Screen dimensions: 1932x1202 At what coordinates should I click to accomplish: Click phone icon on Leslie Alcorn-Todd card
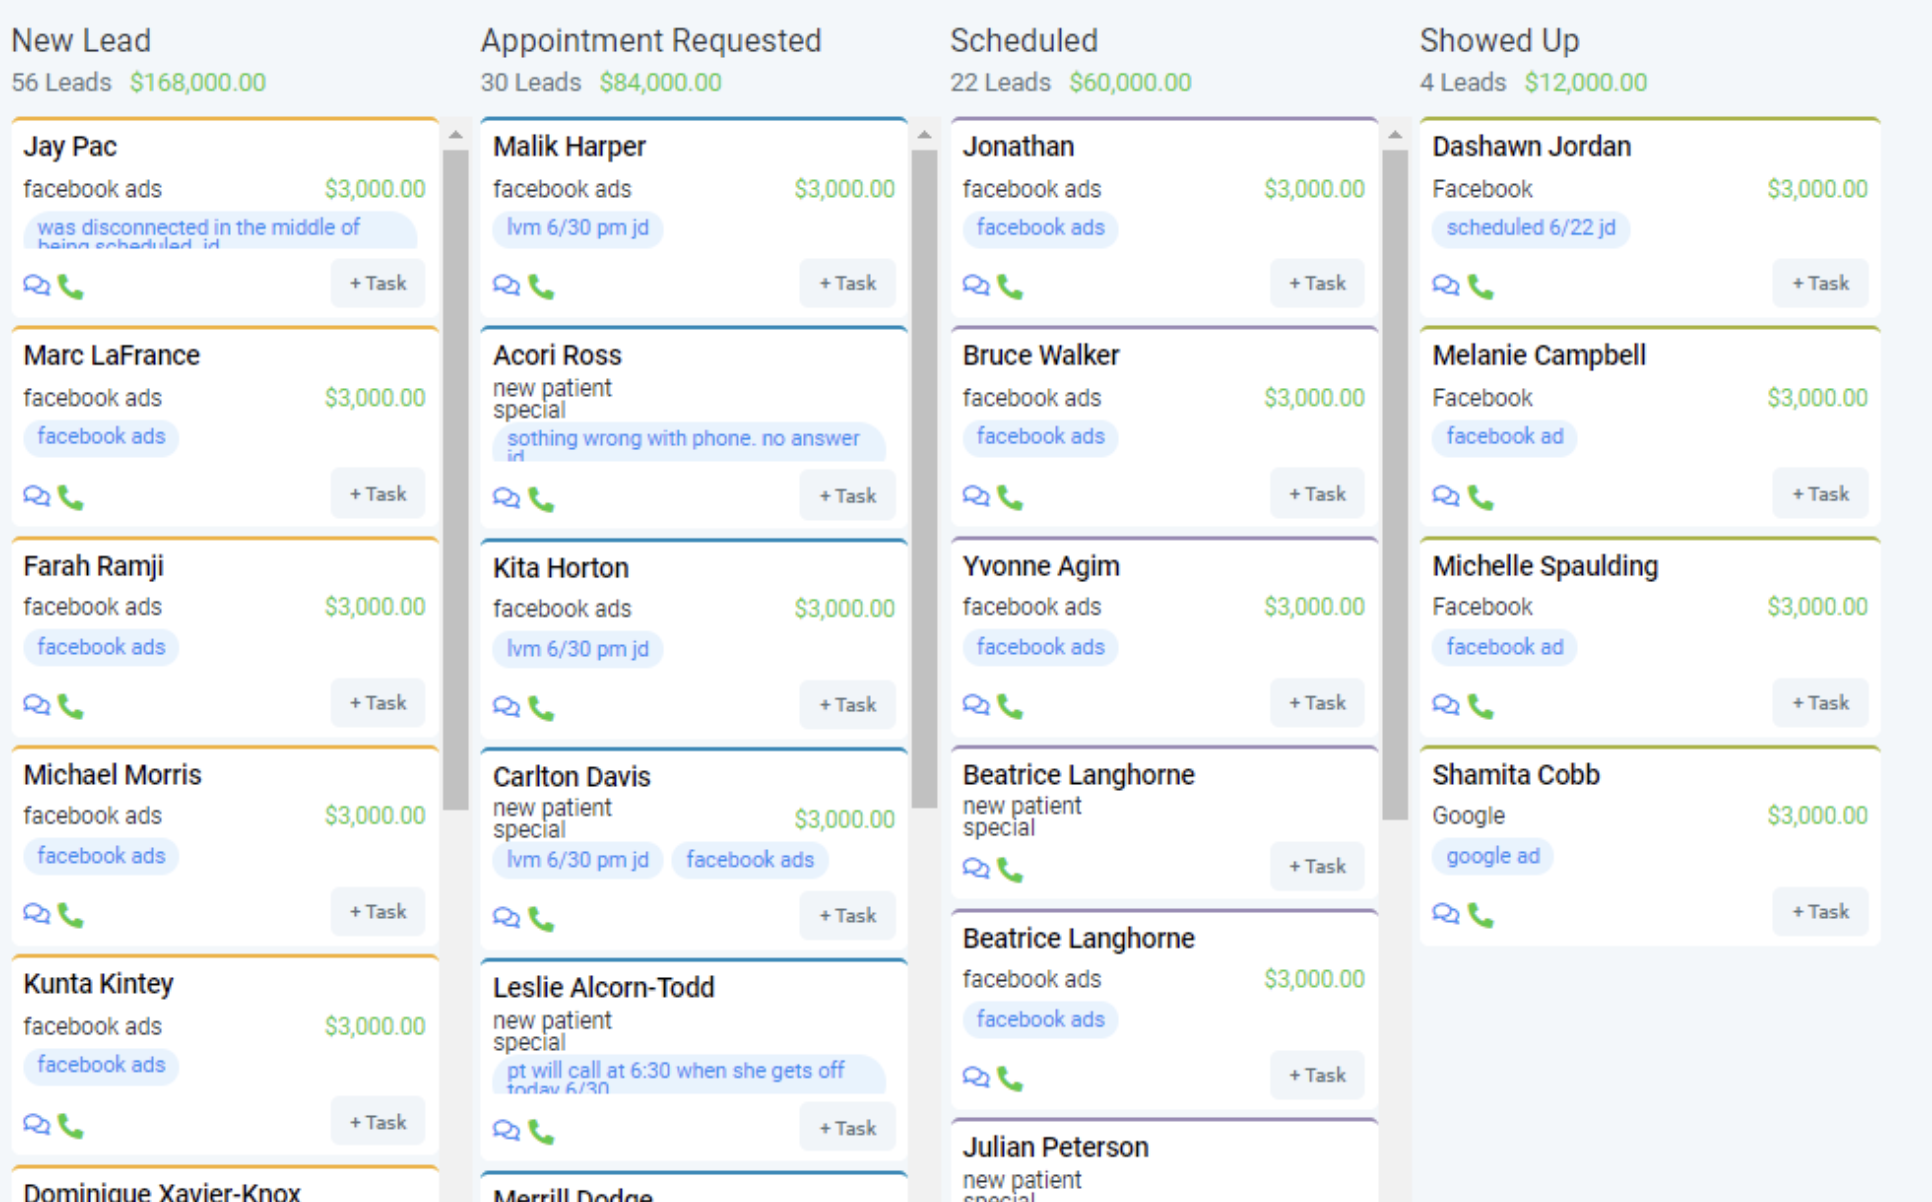(541, 1131)
